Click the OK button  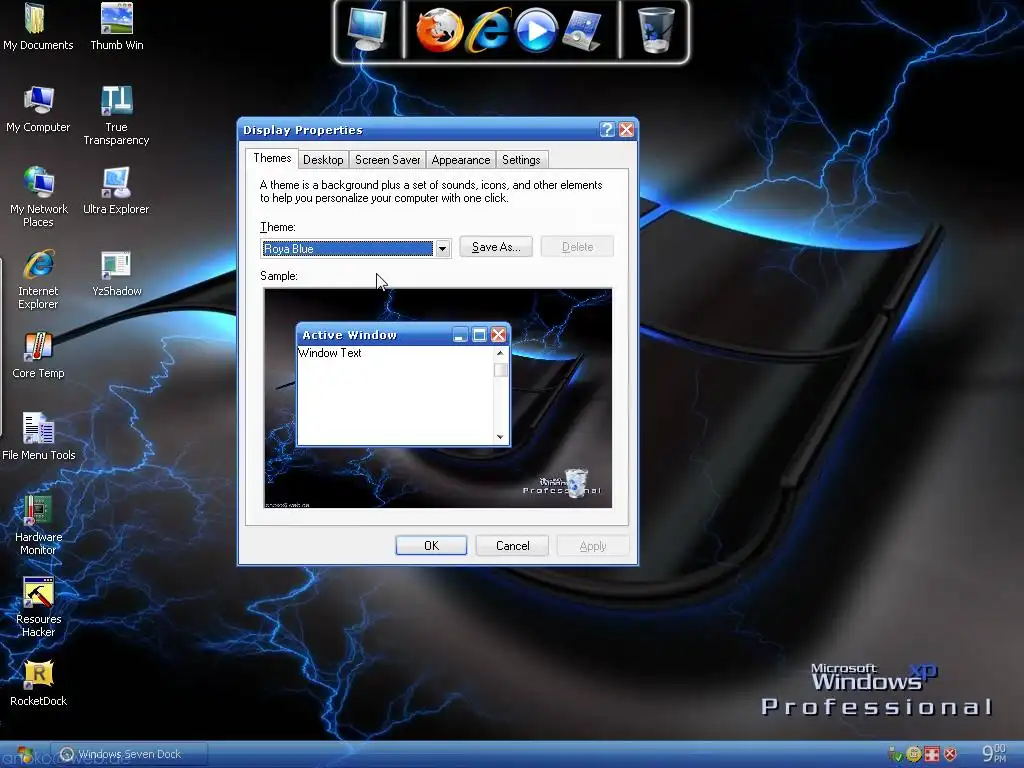(431, 545)
